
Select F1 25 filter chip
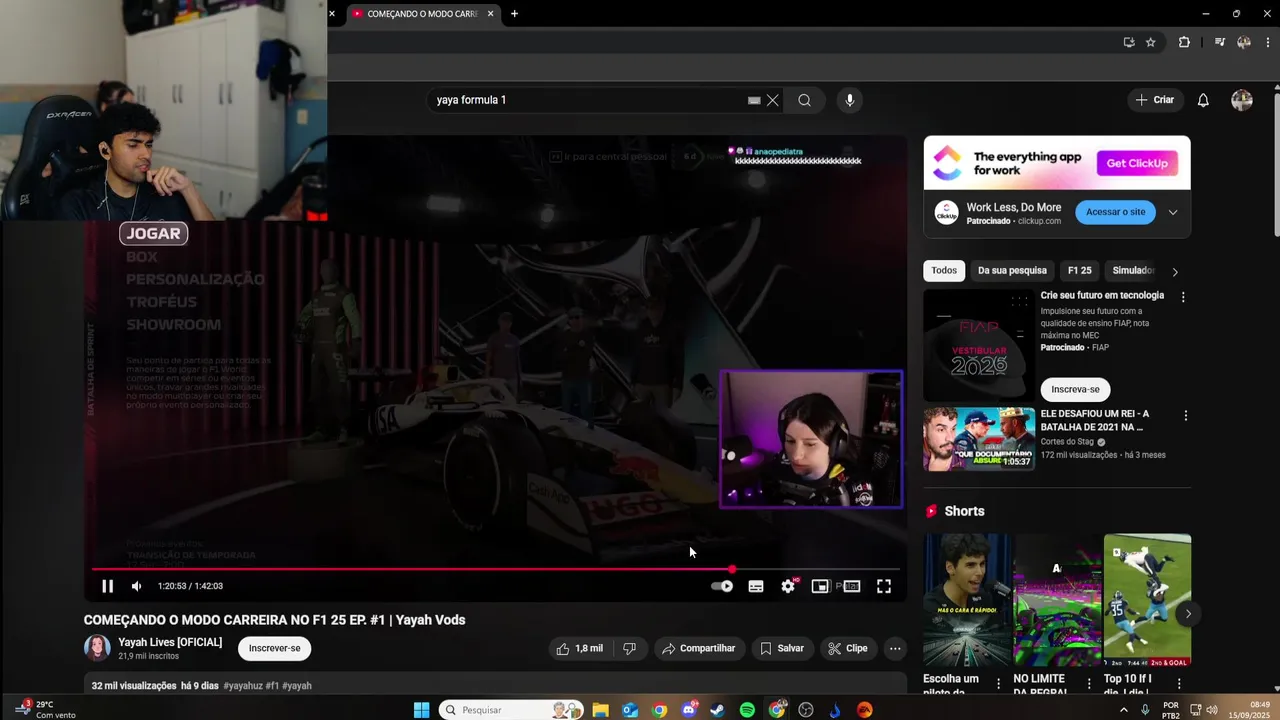coord(1080,270)
